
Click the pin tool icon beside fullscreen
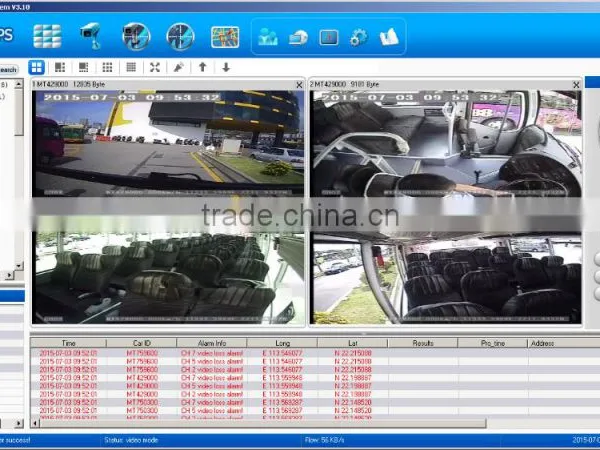coord(178,67)
